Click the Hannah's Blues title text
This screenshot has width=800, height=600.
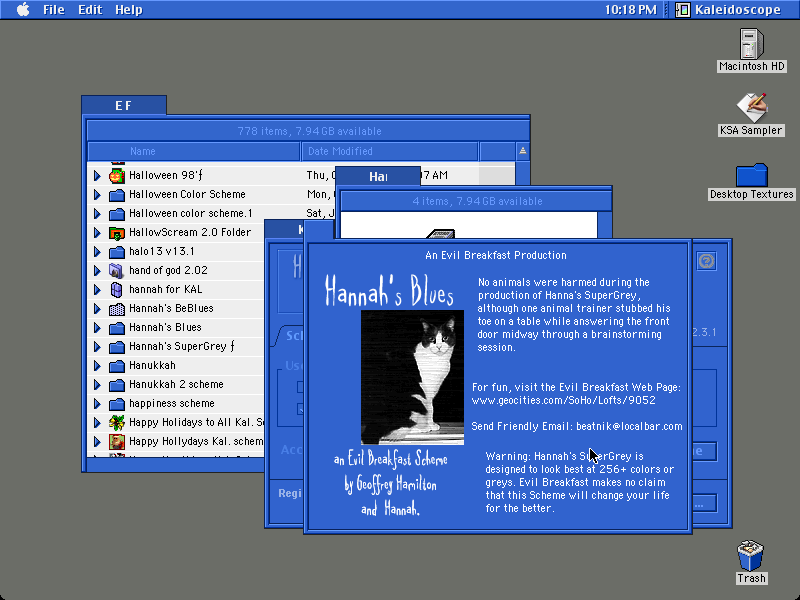click(389, 290)
